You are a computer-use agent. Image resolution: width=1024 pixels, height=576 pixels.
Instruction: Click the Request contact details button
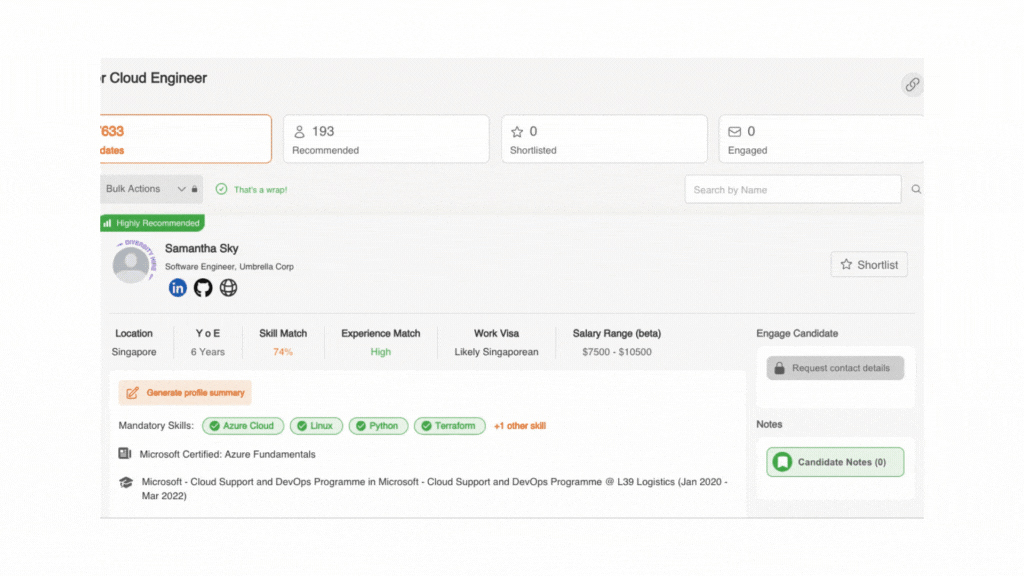835,367
